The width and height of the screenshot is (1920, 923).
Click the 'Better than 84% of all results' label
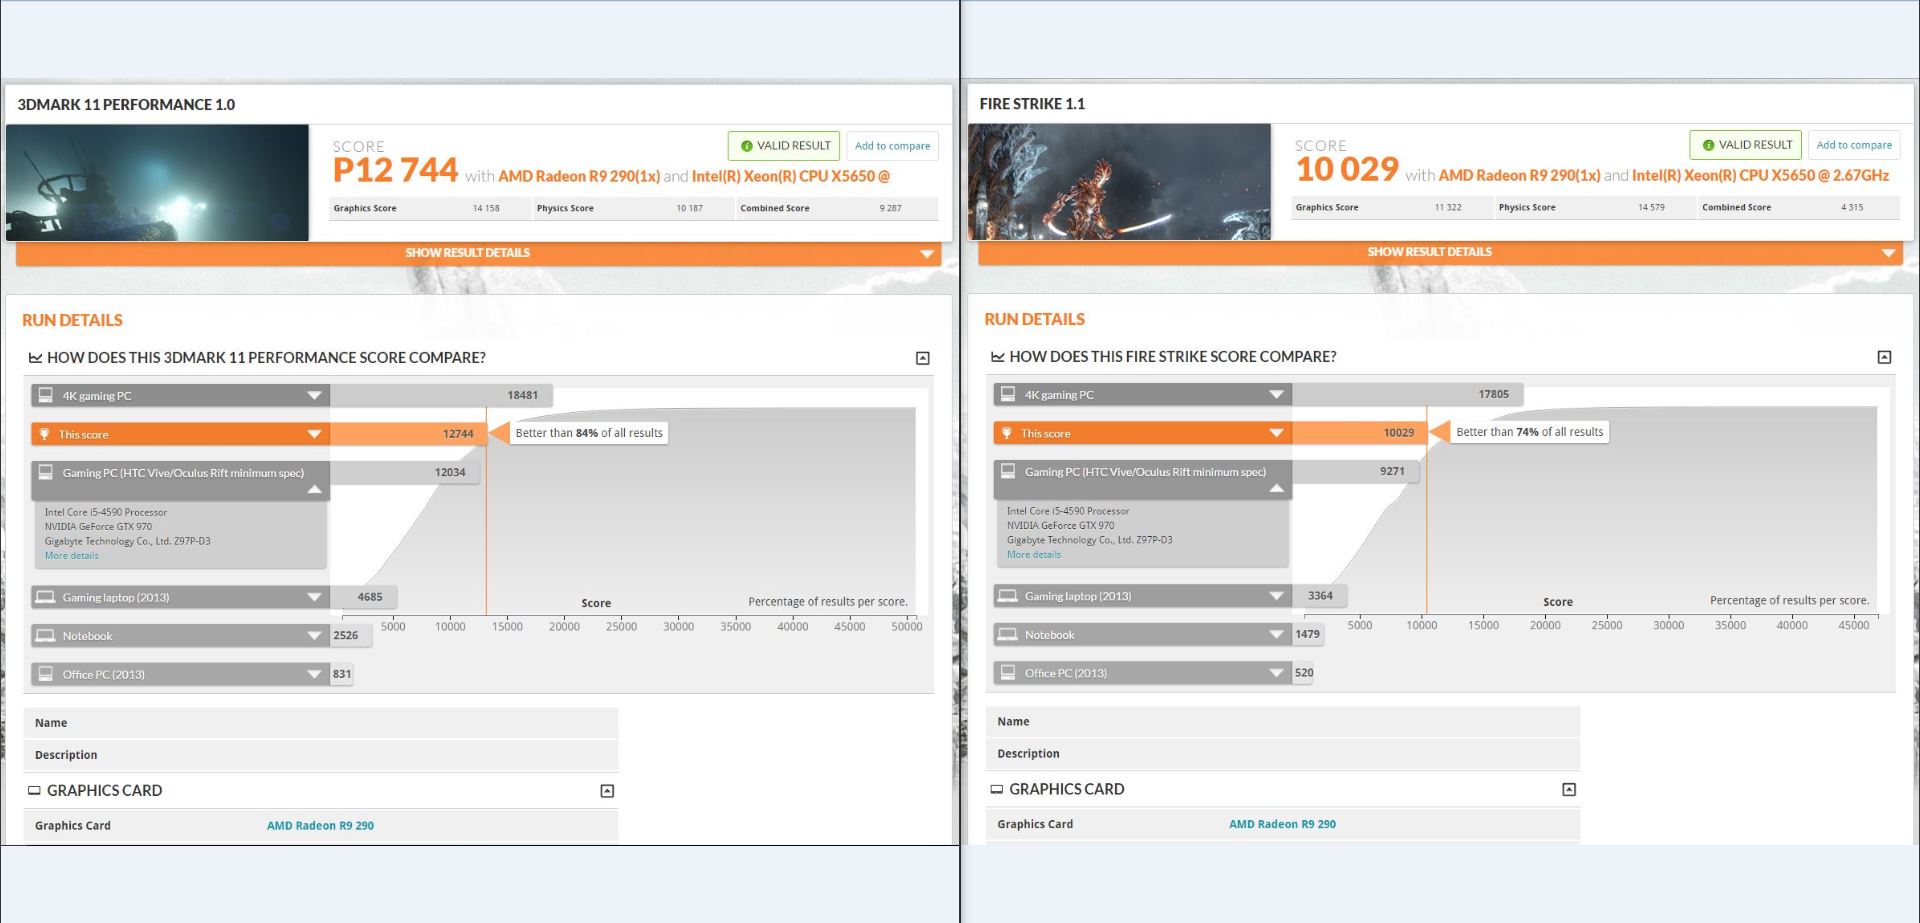pyautogui.click(x=589, y=433)
